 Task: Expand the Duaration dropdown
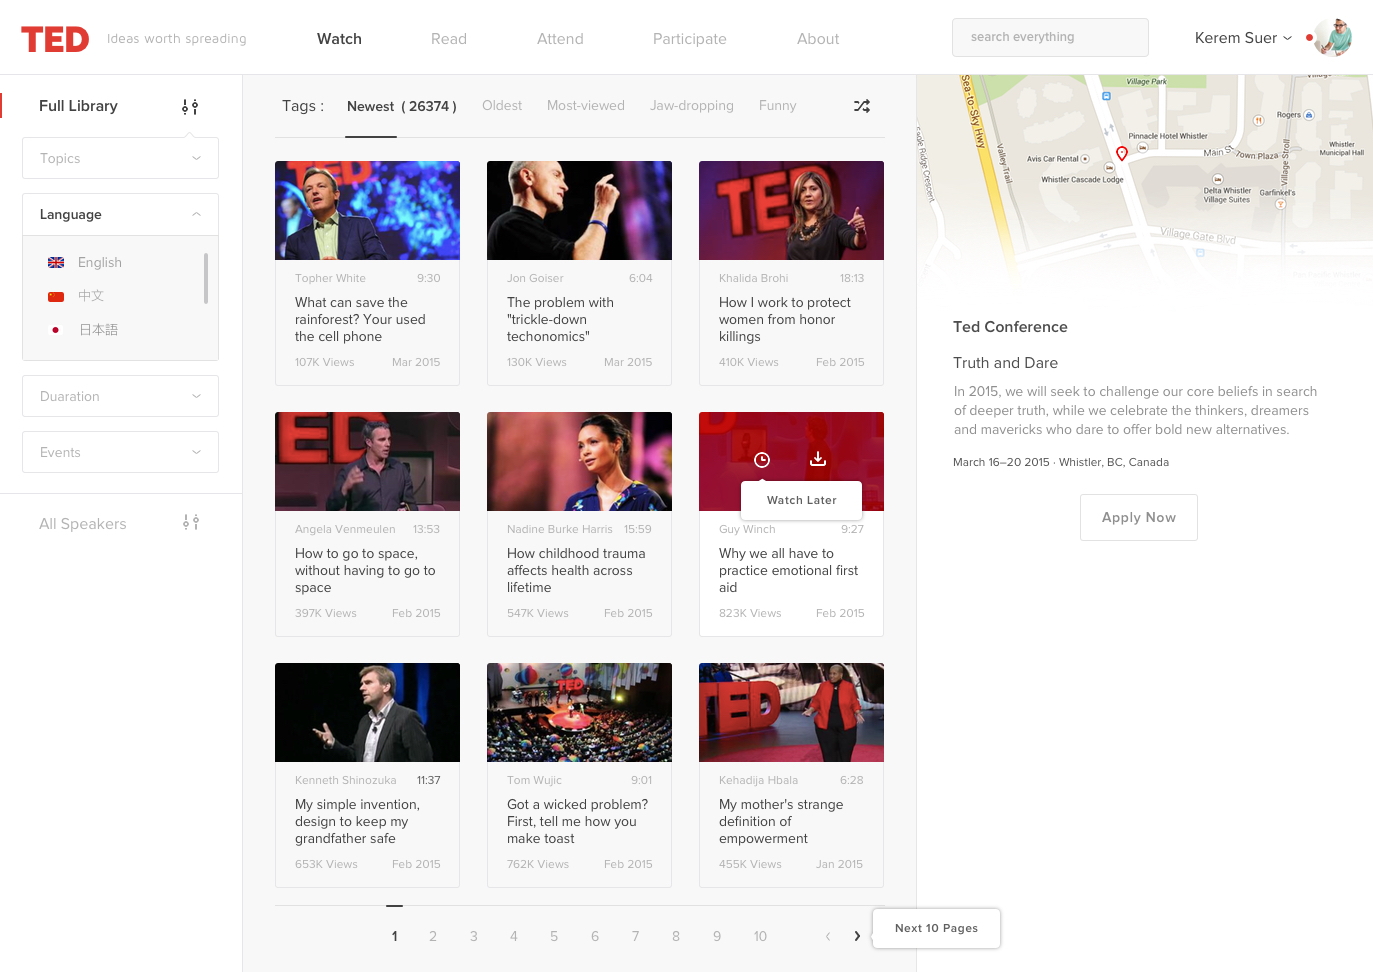coord(120,396)
